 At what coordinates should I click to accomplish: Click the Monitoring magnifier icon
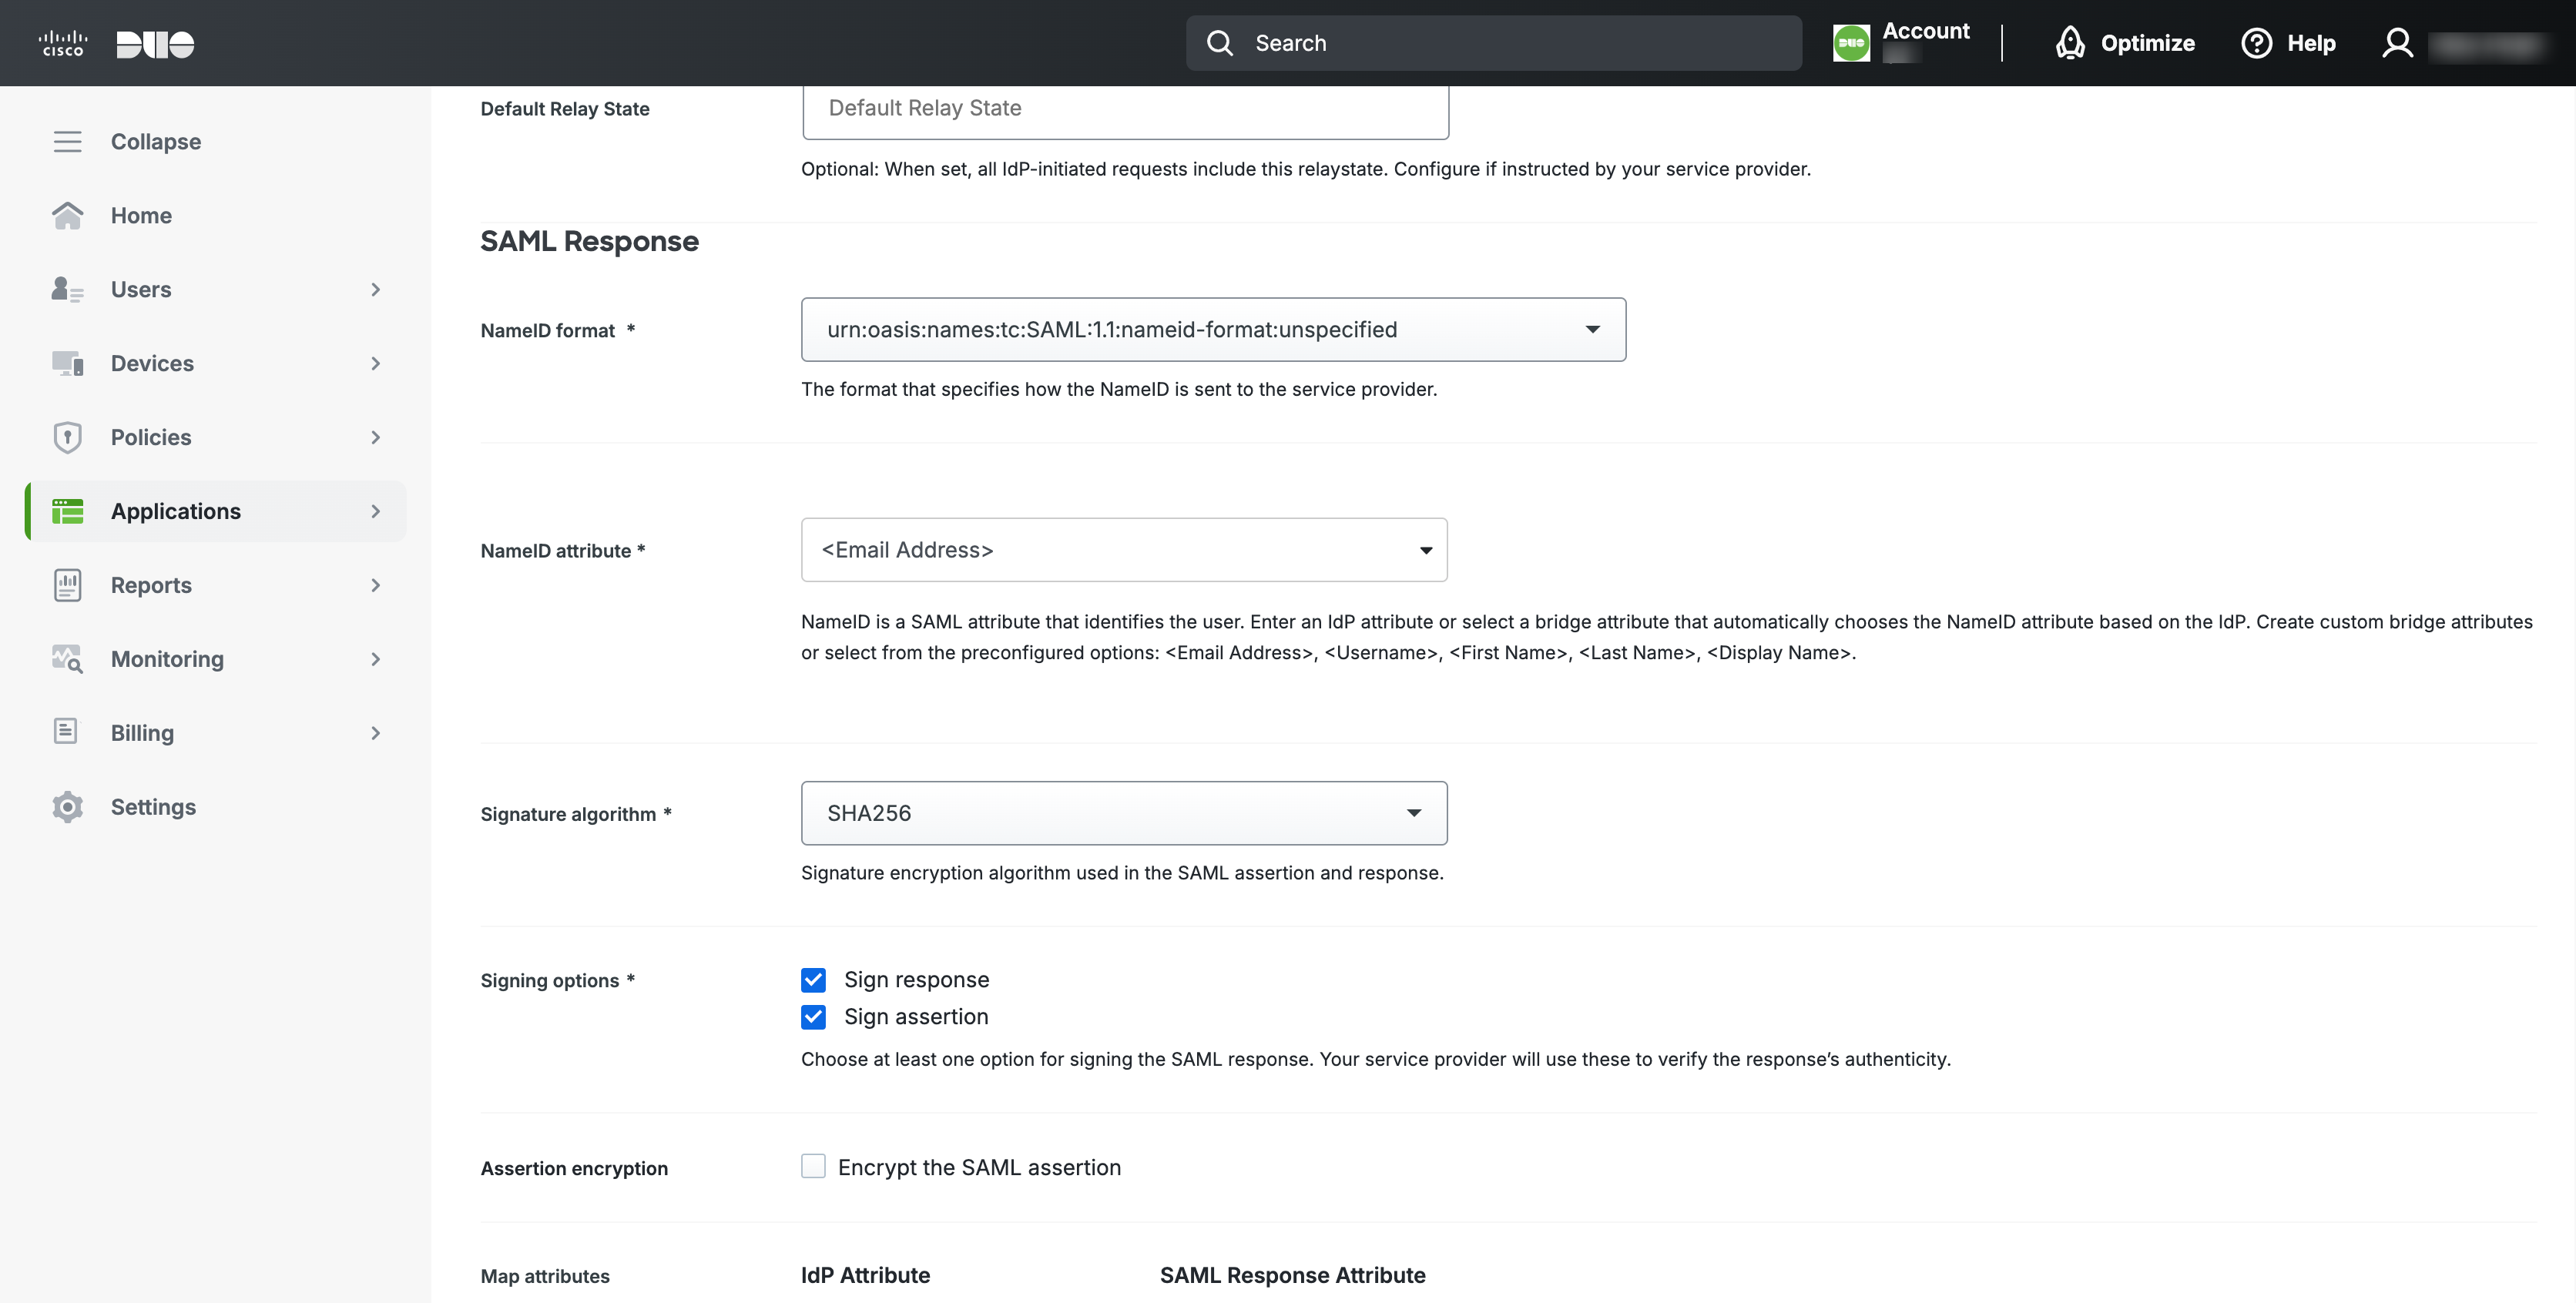67,660
